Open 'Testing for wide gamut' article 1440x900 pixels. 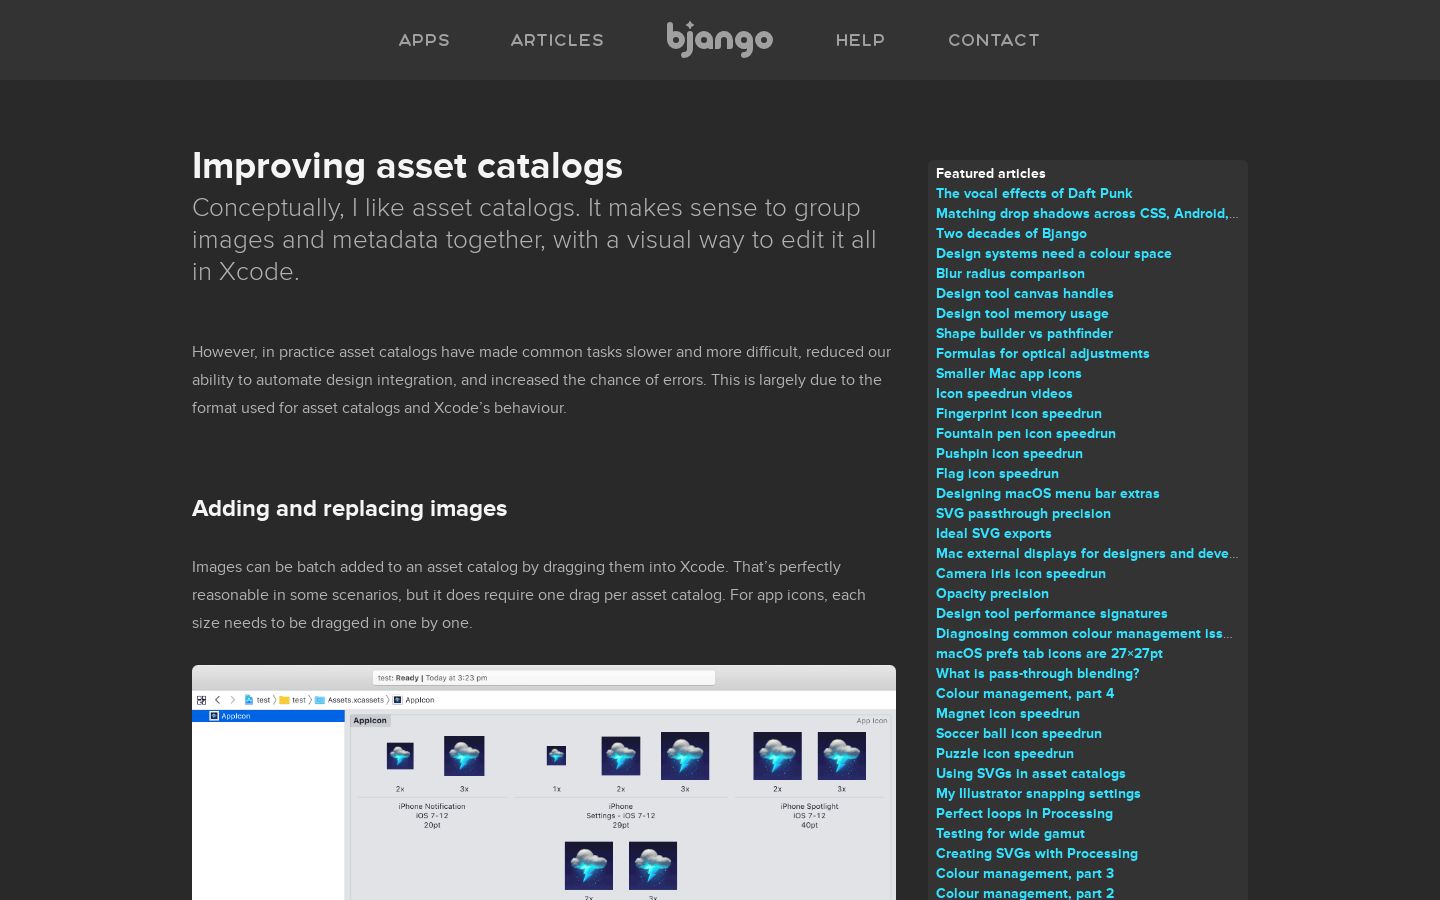click(1010, 833)
